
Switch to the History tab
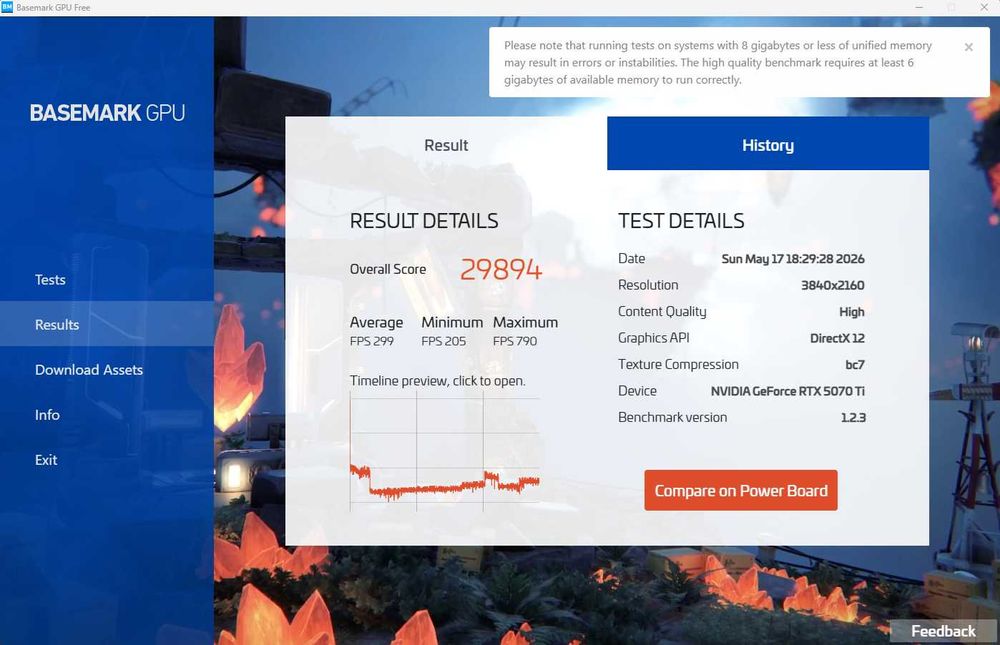tap(768, 145)
